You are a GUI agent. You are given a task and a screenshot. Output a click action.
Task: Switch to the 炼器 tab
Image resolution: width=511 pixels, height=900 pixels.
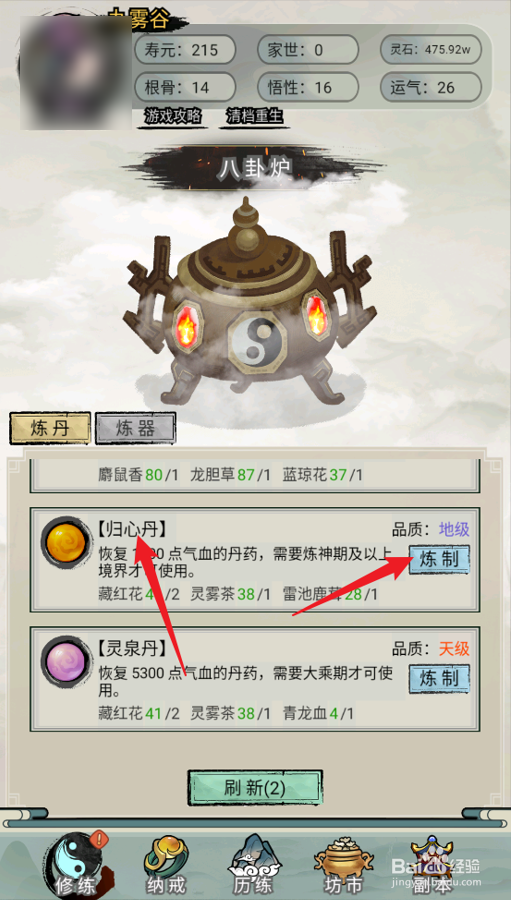[135, 428]
